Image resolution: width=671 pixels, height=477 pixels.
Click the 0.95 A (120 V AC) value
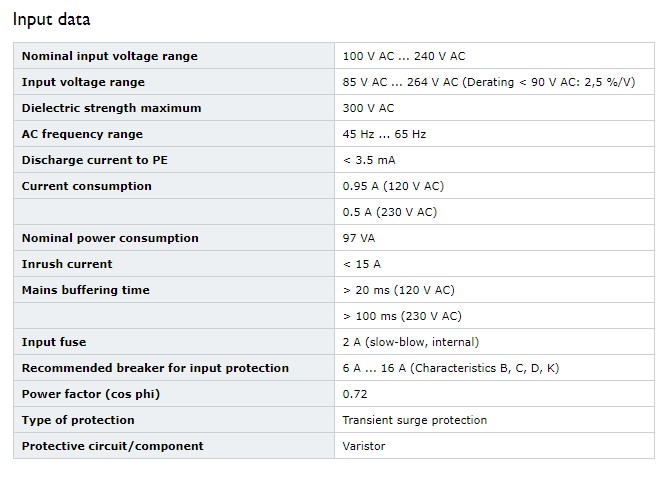[x=393, y=186]
